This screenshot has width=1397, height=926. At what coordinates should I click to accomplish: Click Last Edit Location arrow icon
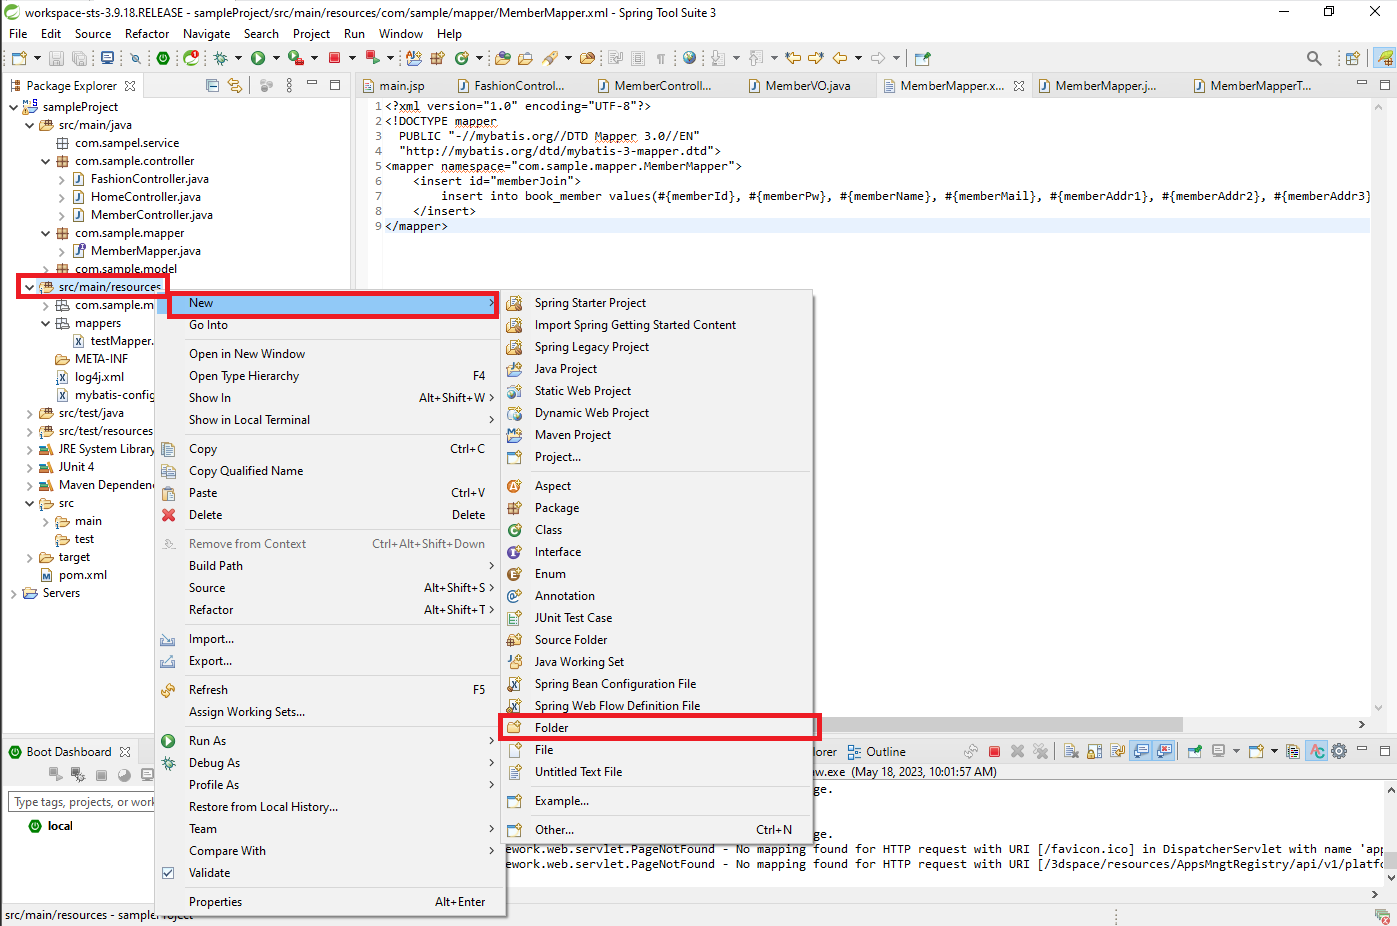tap(793, 58)
